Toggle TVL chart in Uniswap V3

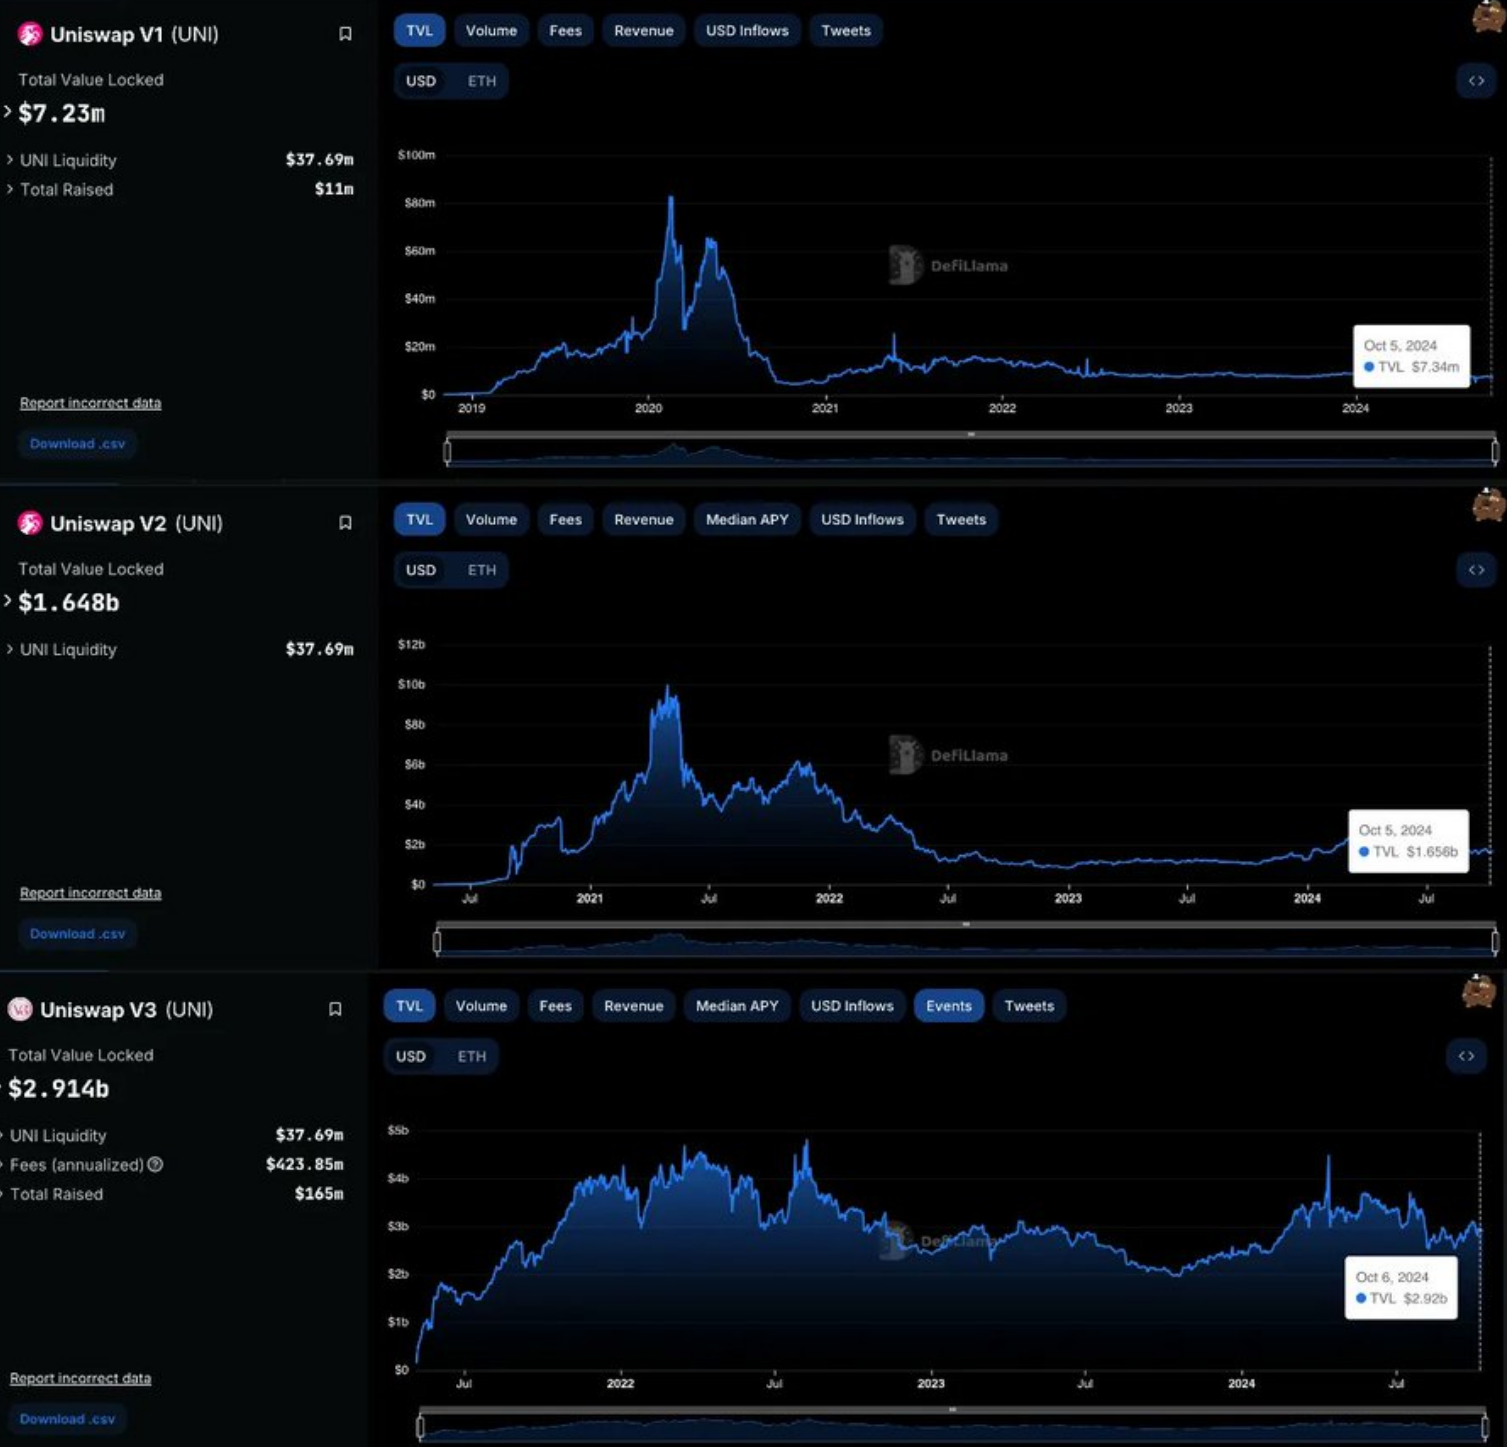click(x=409, y=1006)
